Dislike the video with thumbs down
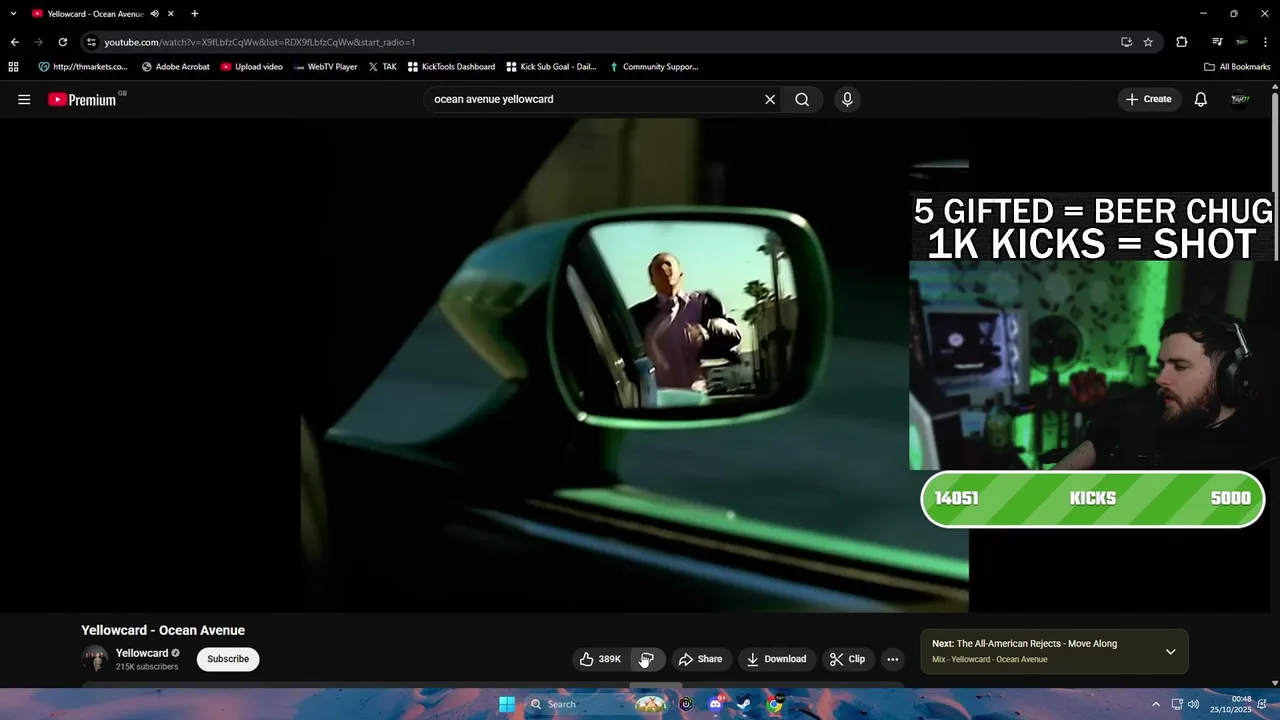The image size is (1280, 720). pyautogui.click(x=647, y=659)
